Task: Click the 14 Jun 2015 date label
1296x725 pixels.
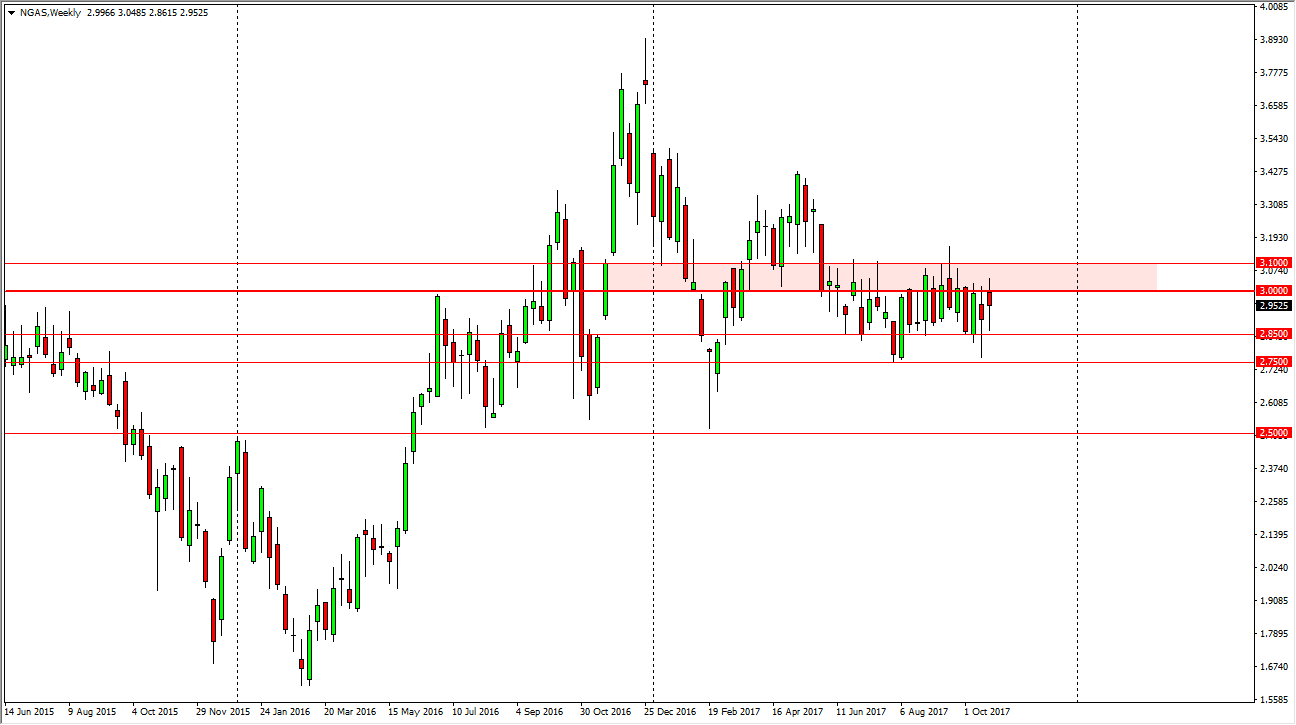Action: click(x=30, y=712)
